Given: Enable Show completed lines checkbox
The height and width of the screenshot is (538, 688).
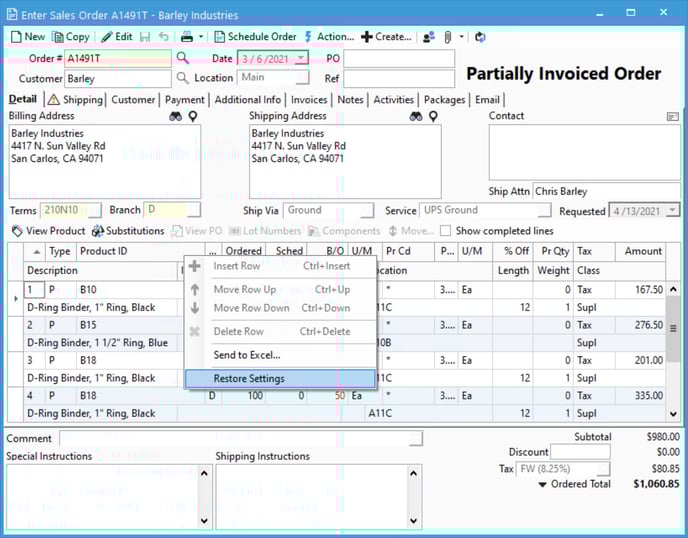Looking at the screenshot, I should click(445, 231).
